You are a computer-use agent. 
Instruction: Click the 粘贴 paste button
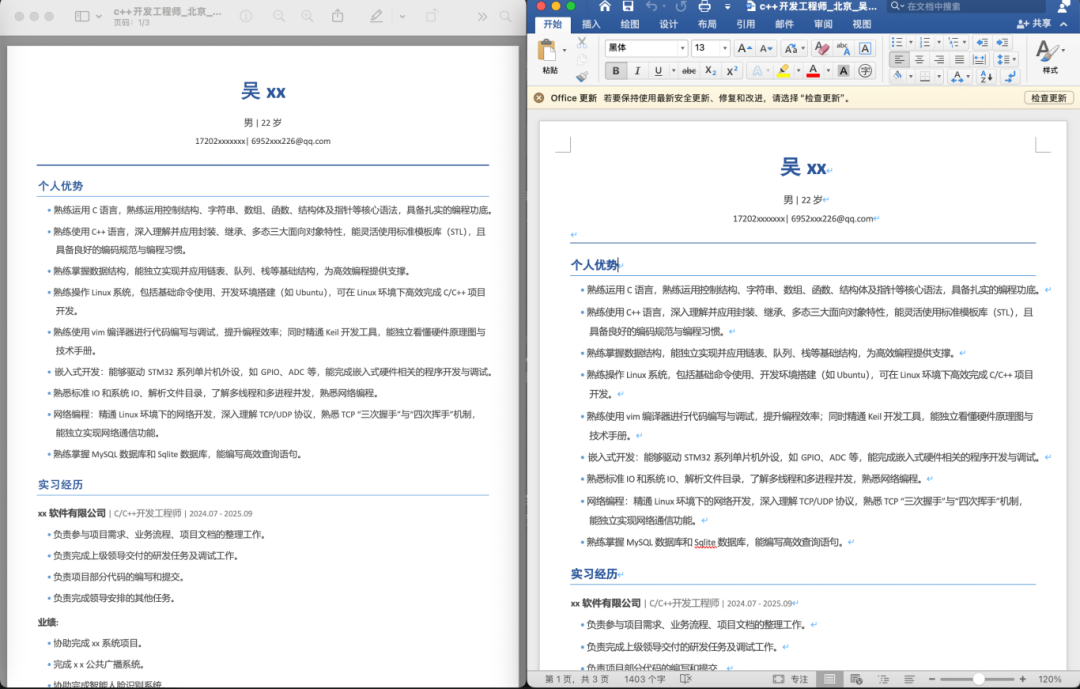point(548,56)
